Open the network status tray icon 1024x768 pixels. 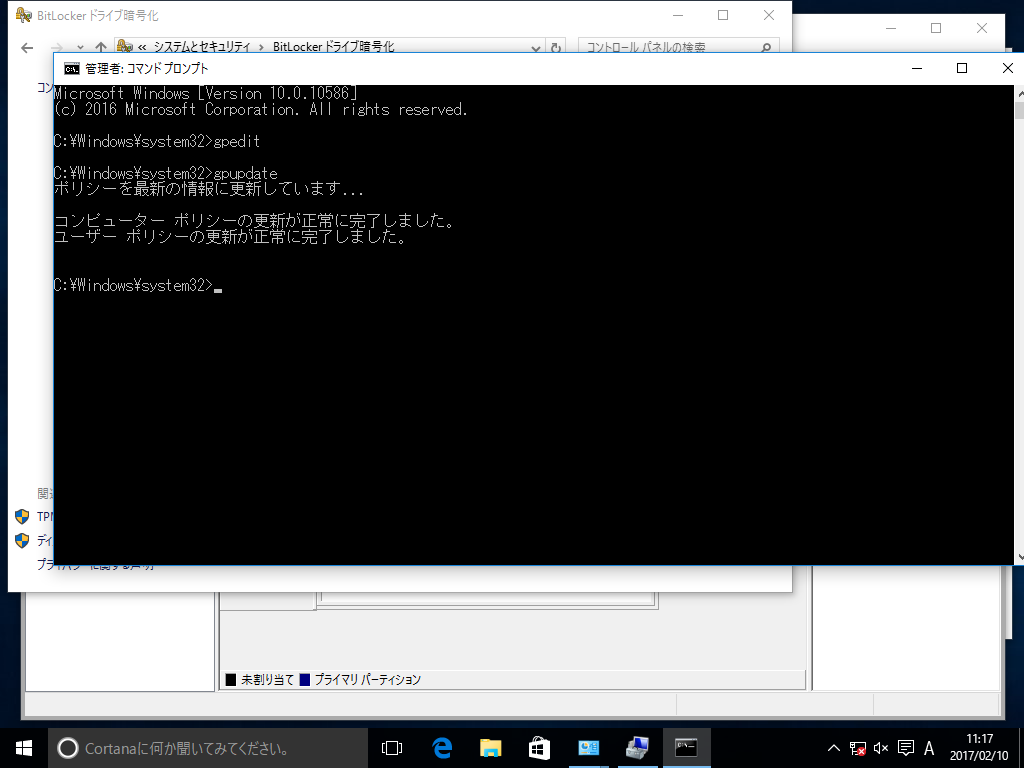[857, 748]
